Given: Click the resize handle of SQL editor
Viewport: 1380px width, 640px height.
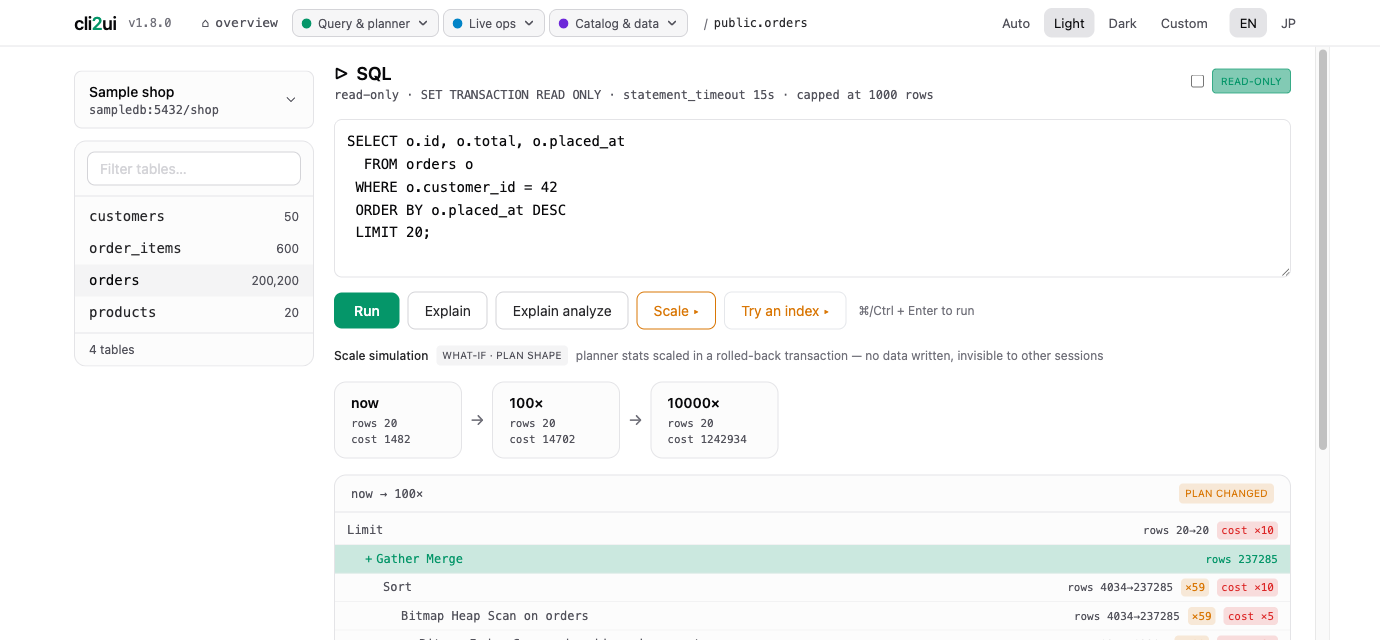Looking at the screenshot, I should [x=1285, y=271].
